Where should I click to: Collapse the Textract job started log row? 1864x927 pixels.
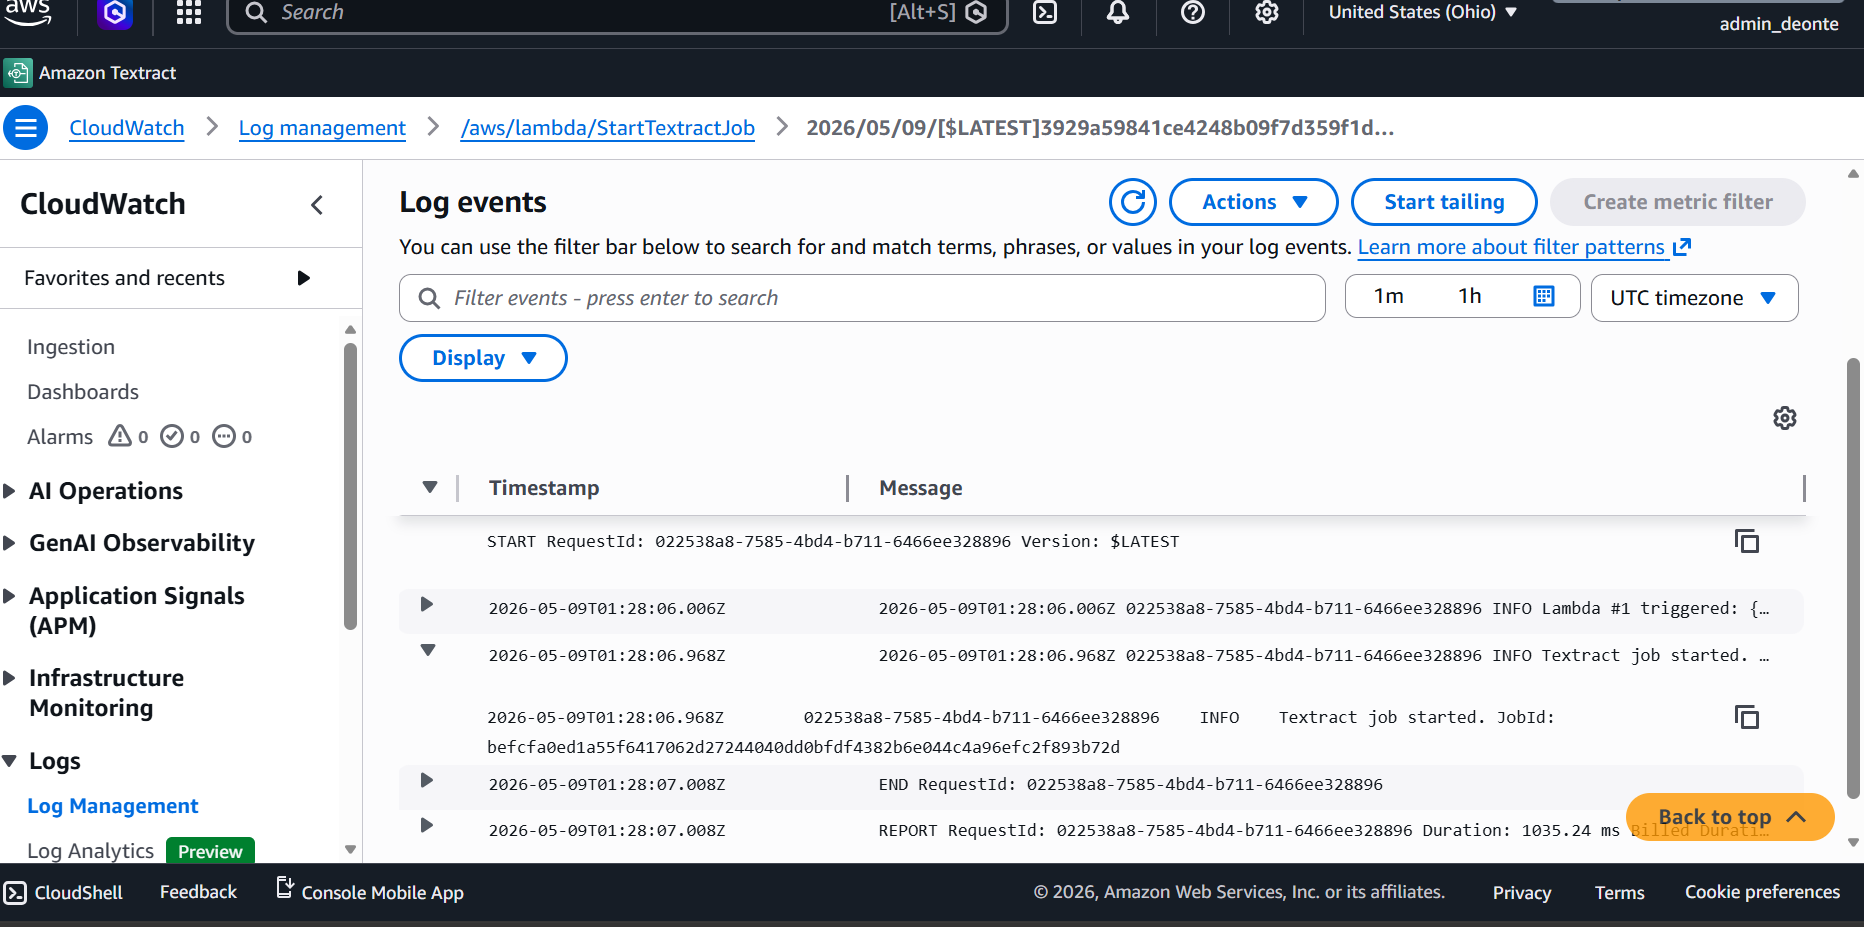(x=428, y=650)
